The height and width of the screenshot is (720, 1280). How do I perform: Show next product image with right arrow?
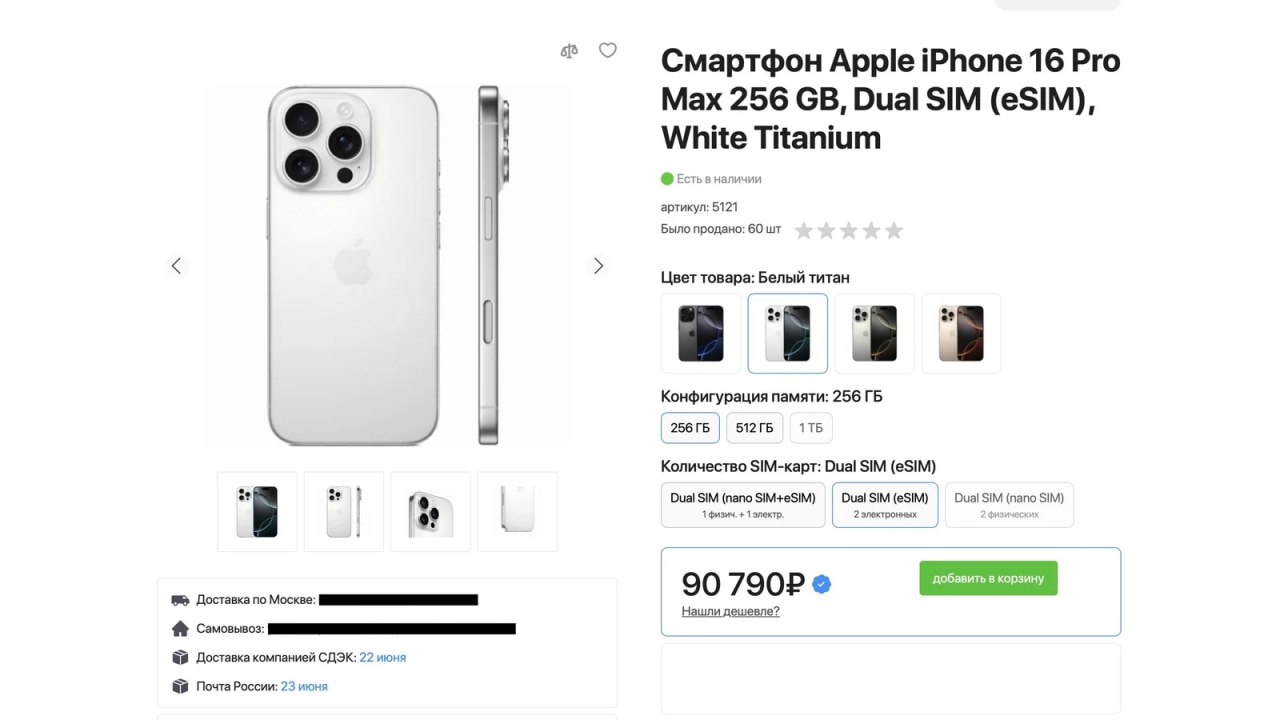[598, 266]
